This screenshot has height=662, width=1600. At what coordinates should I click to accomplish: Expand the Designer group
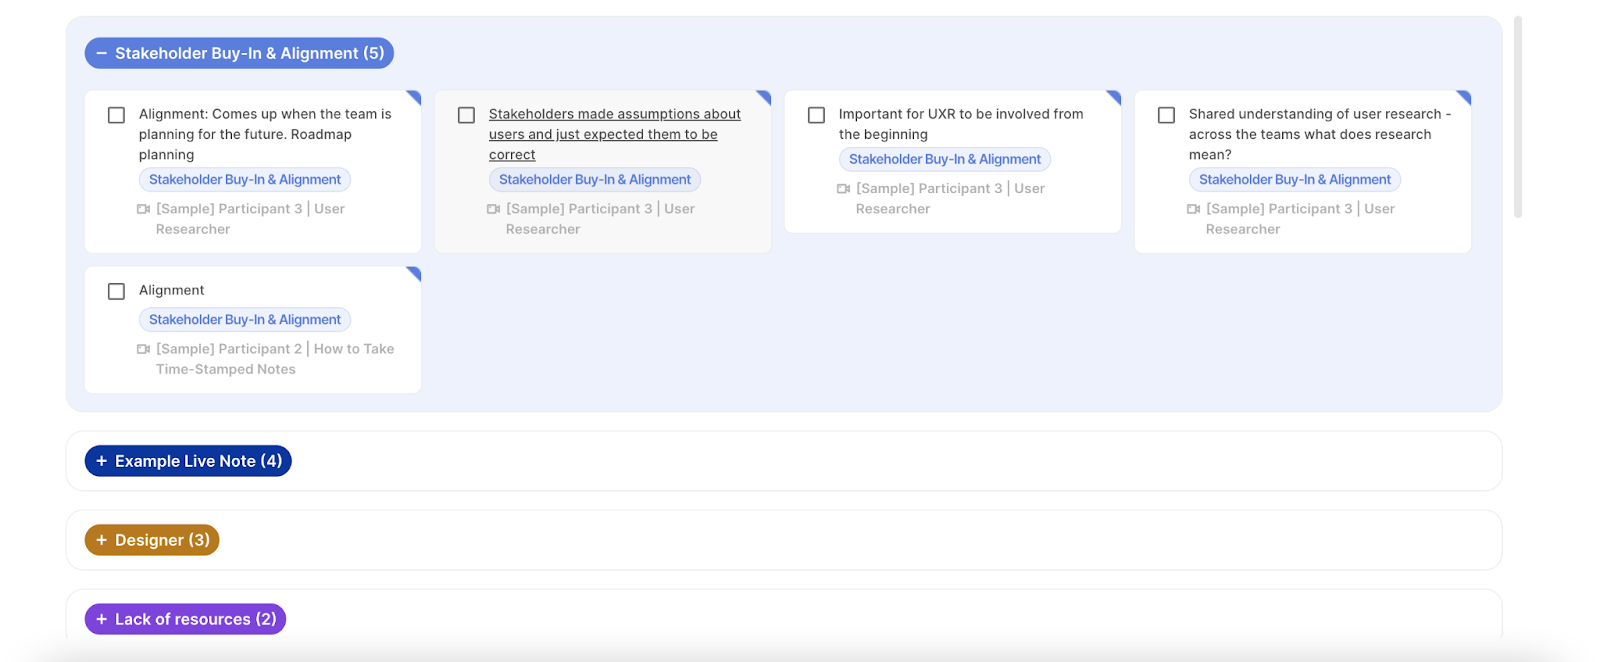click(102, 540)
